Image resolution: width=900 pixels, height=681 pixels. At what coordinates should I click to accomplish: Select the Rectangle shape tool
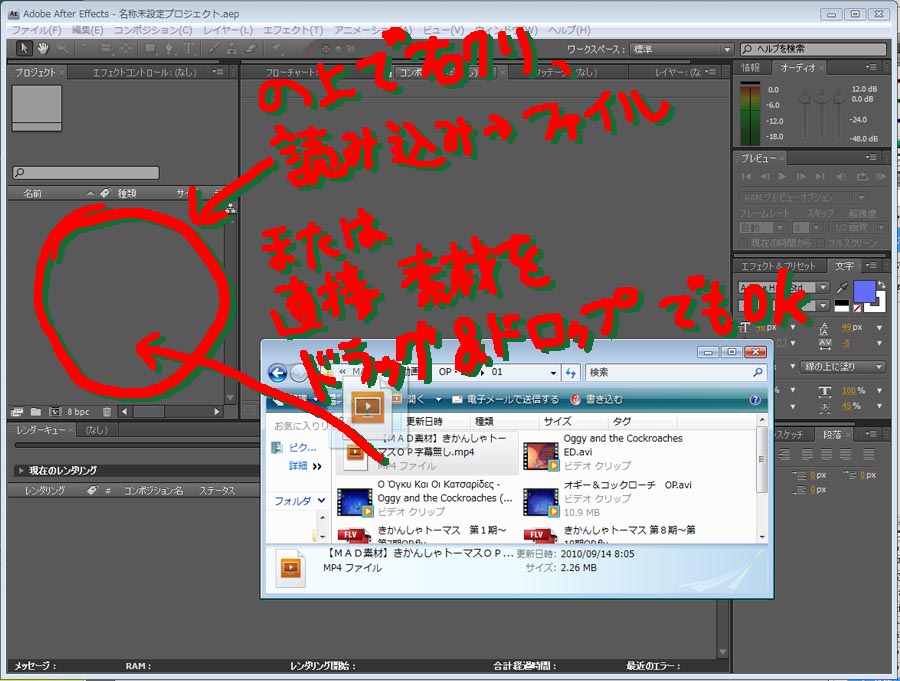[x=150, y=49]
